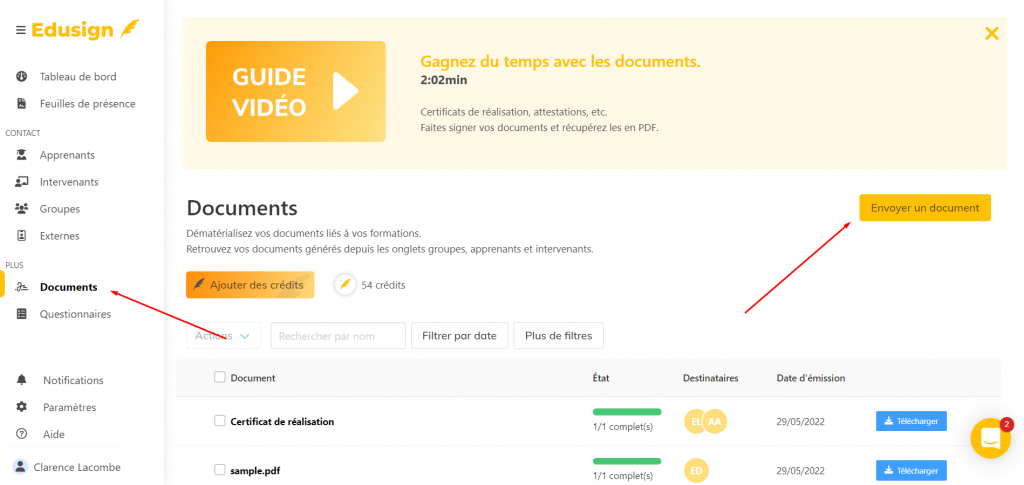Select all documents with the header checkbox
The image size is (1024, 485).
pos(219,377)
